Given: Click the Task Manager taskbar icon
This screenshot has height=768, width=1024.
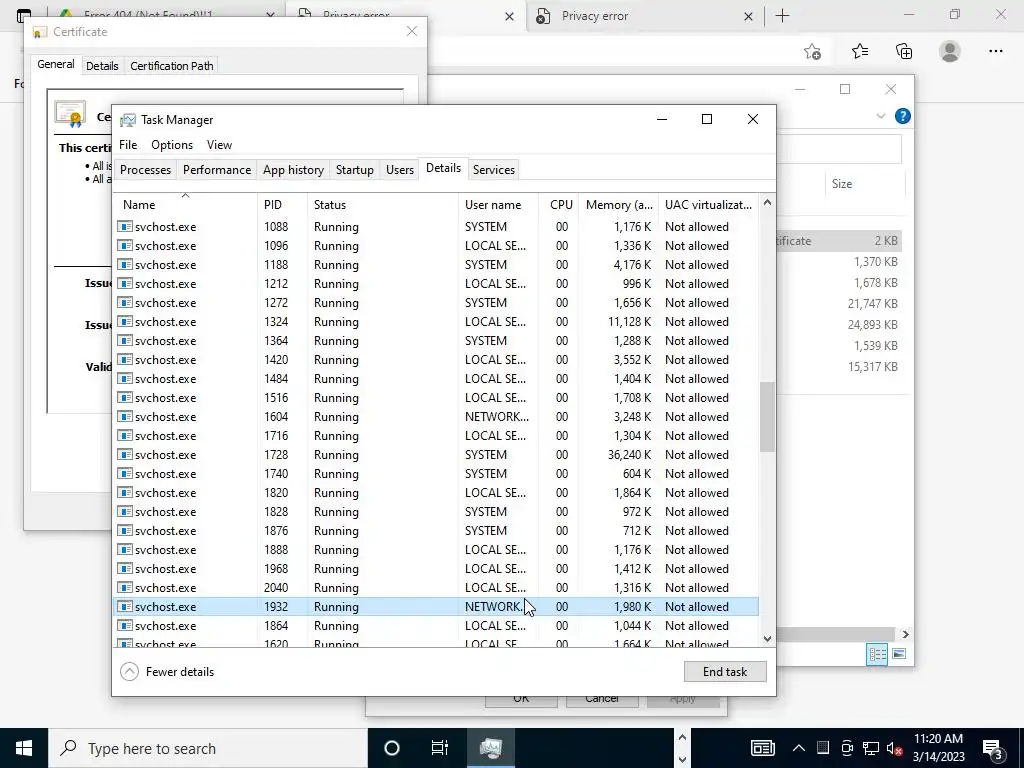Looking at the screenshot, I should point(490,748).
